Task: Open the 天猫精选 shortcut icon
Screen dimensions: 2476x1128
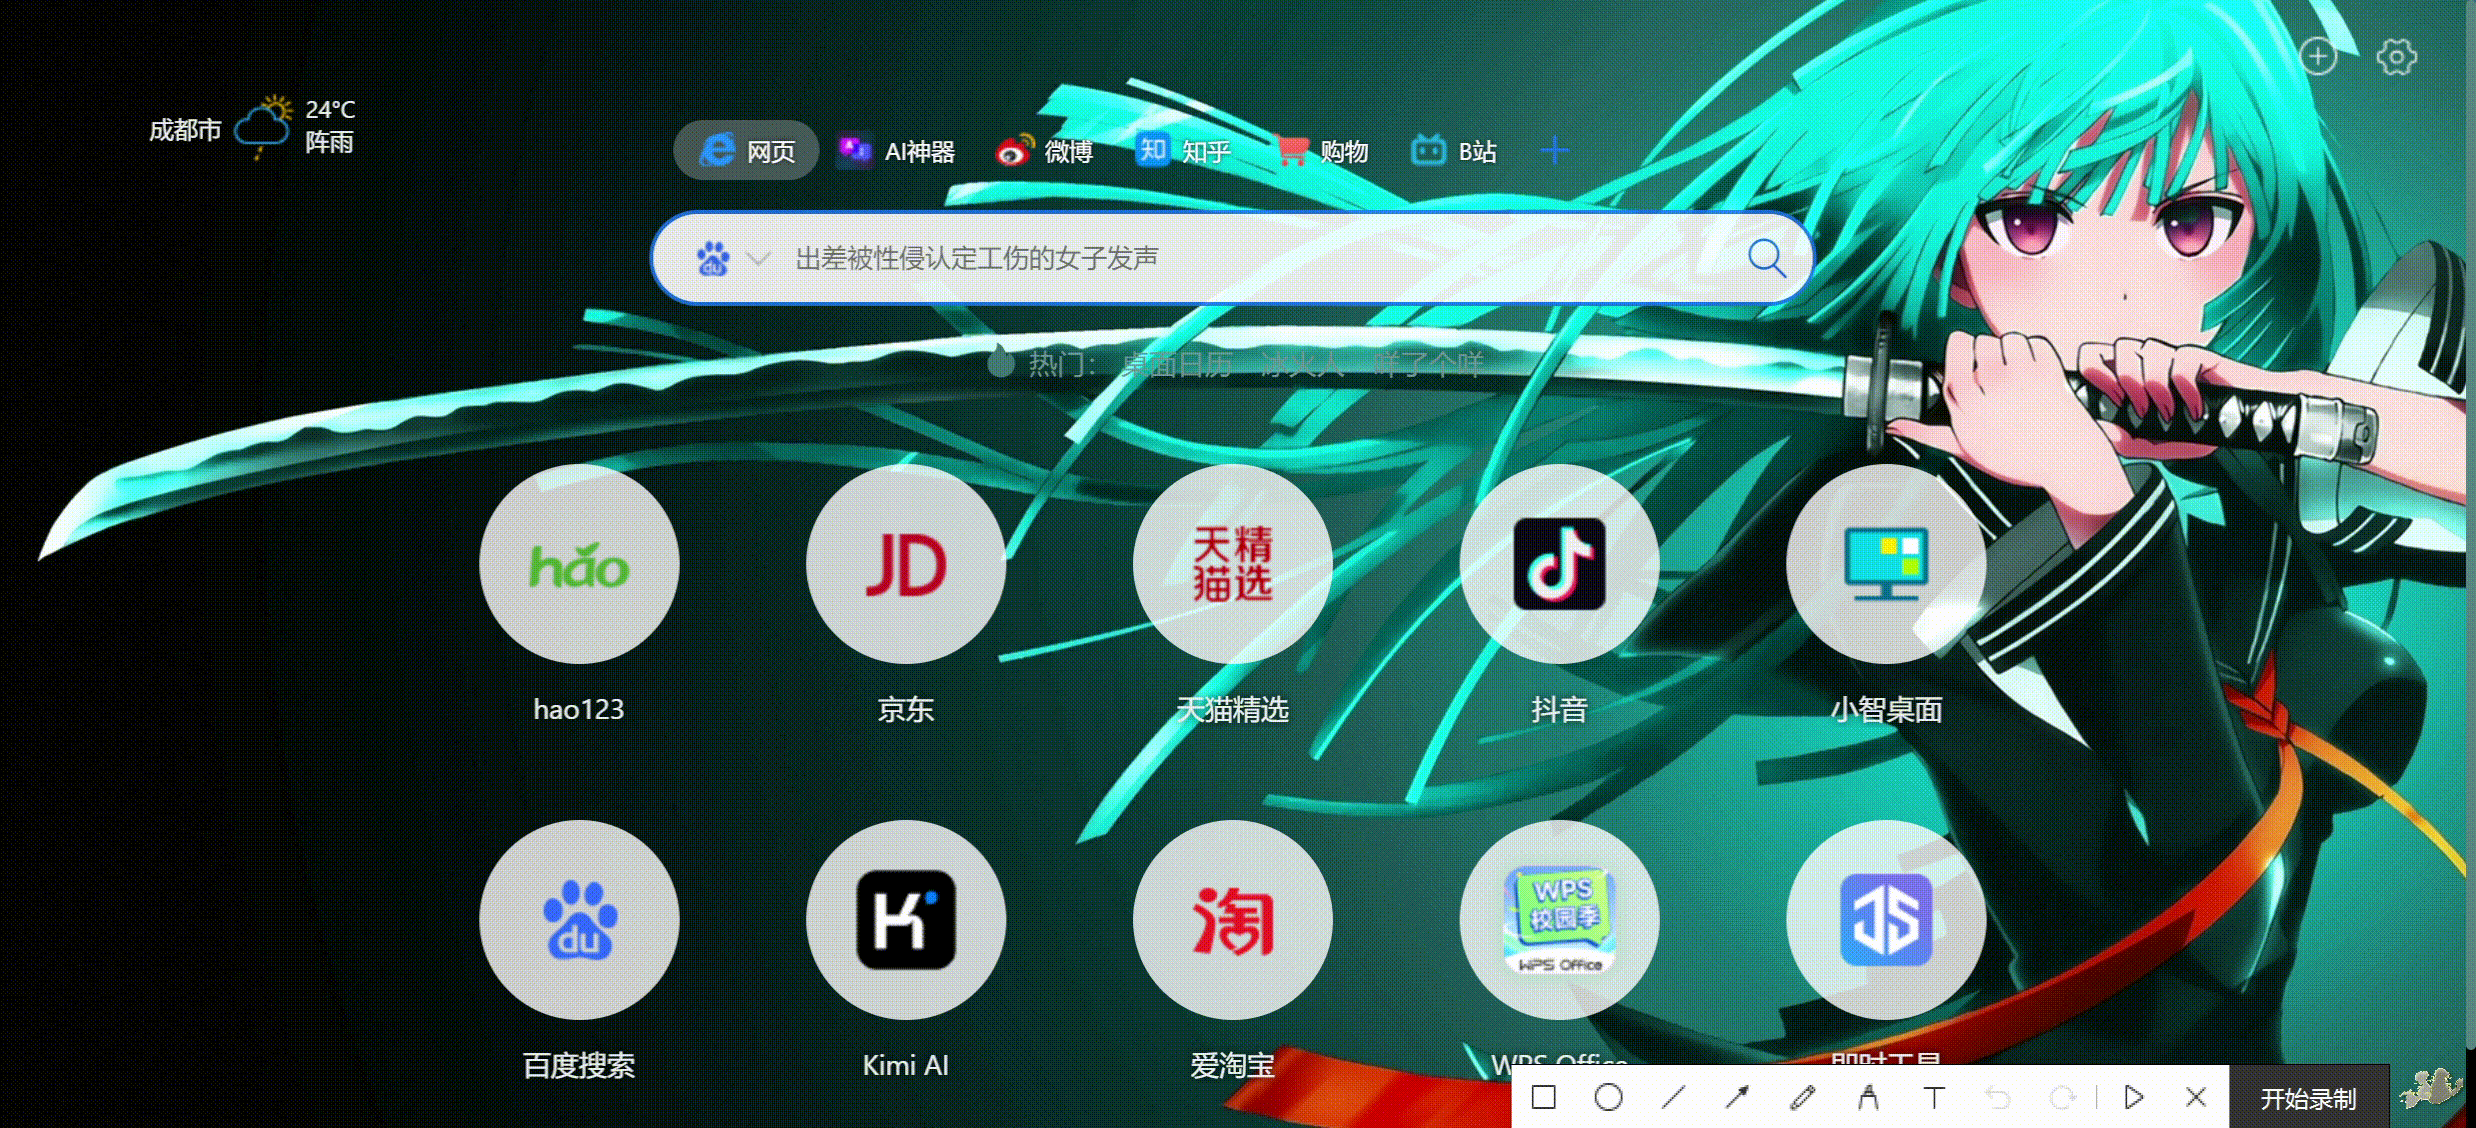Action: 1233,564
